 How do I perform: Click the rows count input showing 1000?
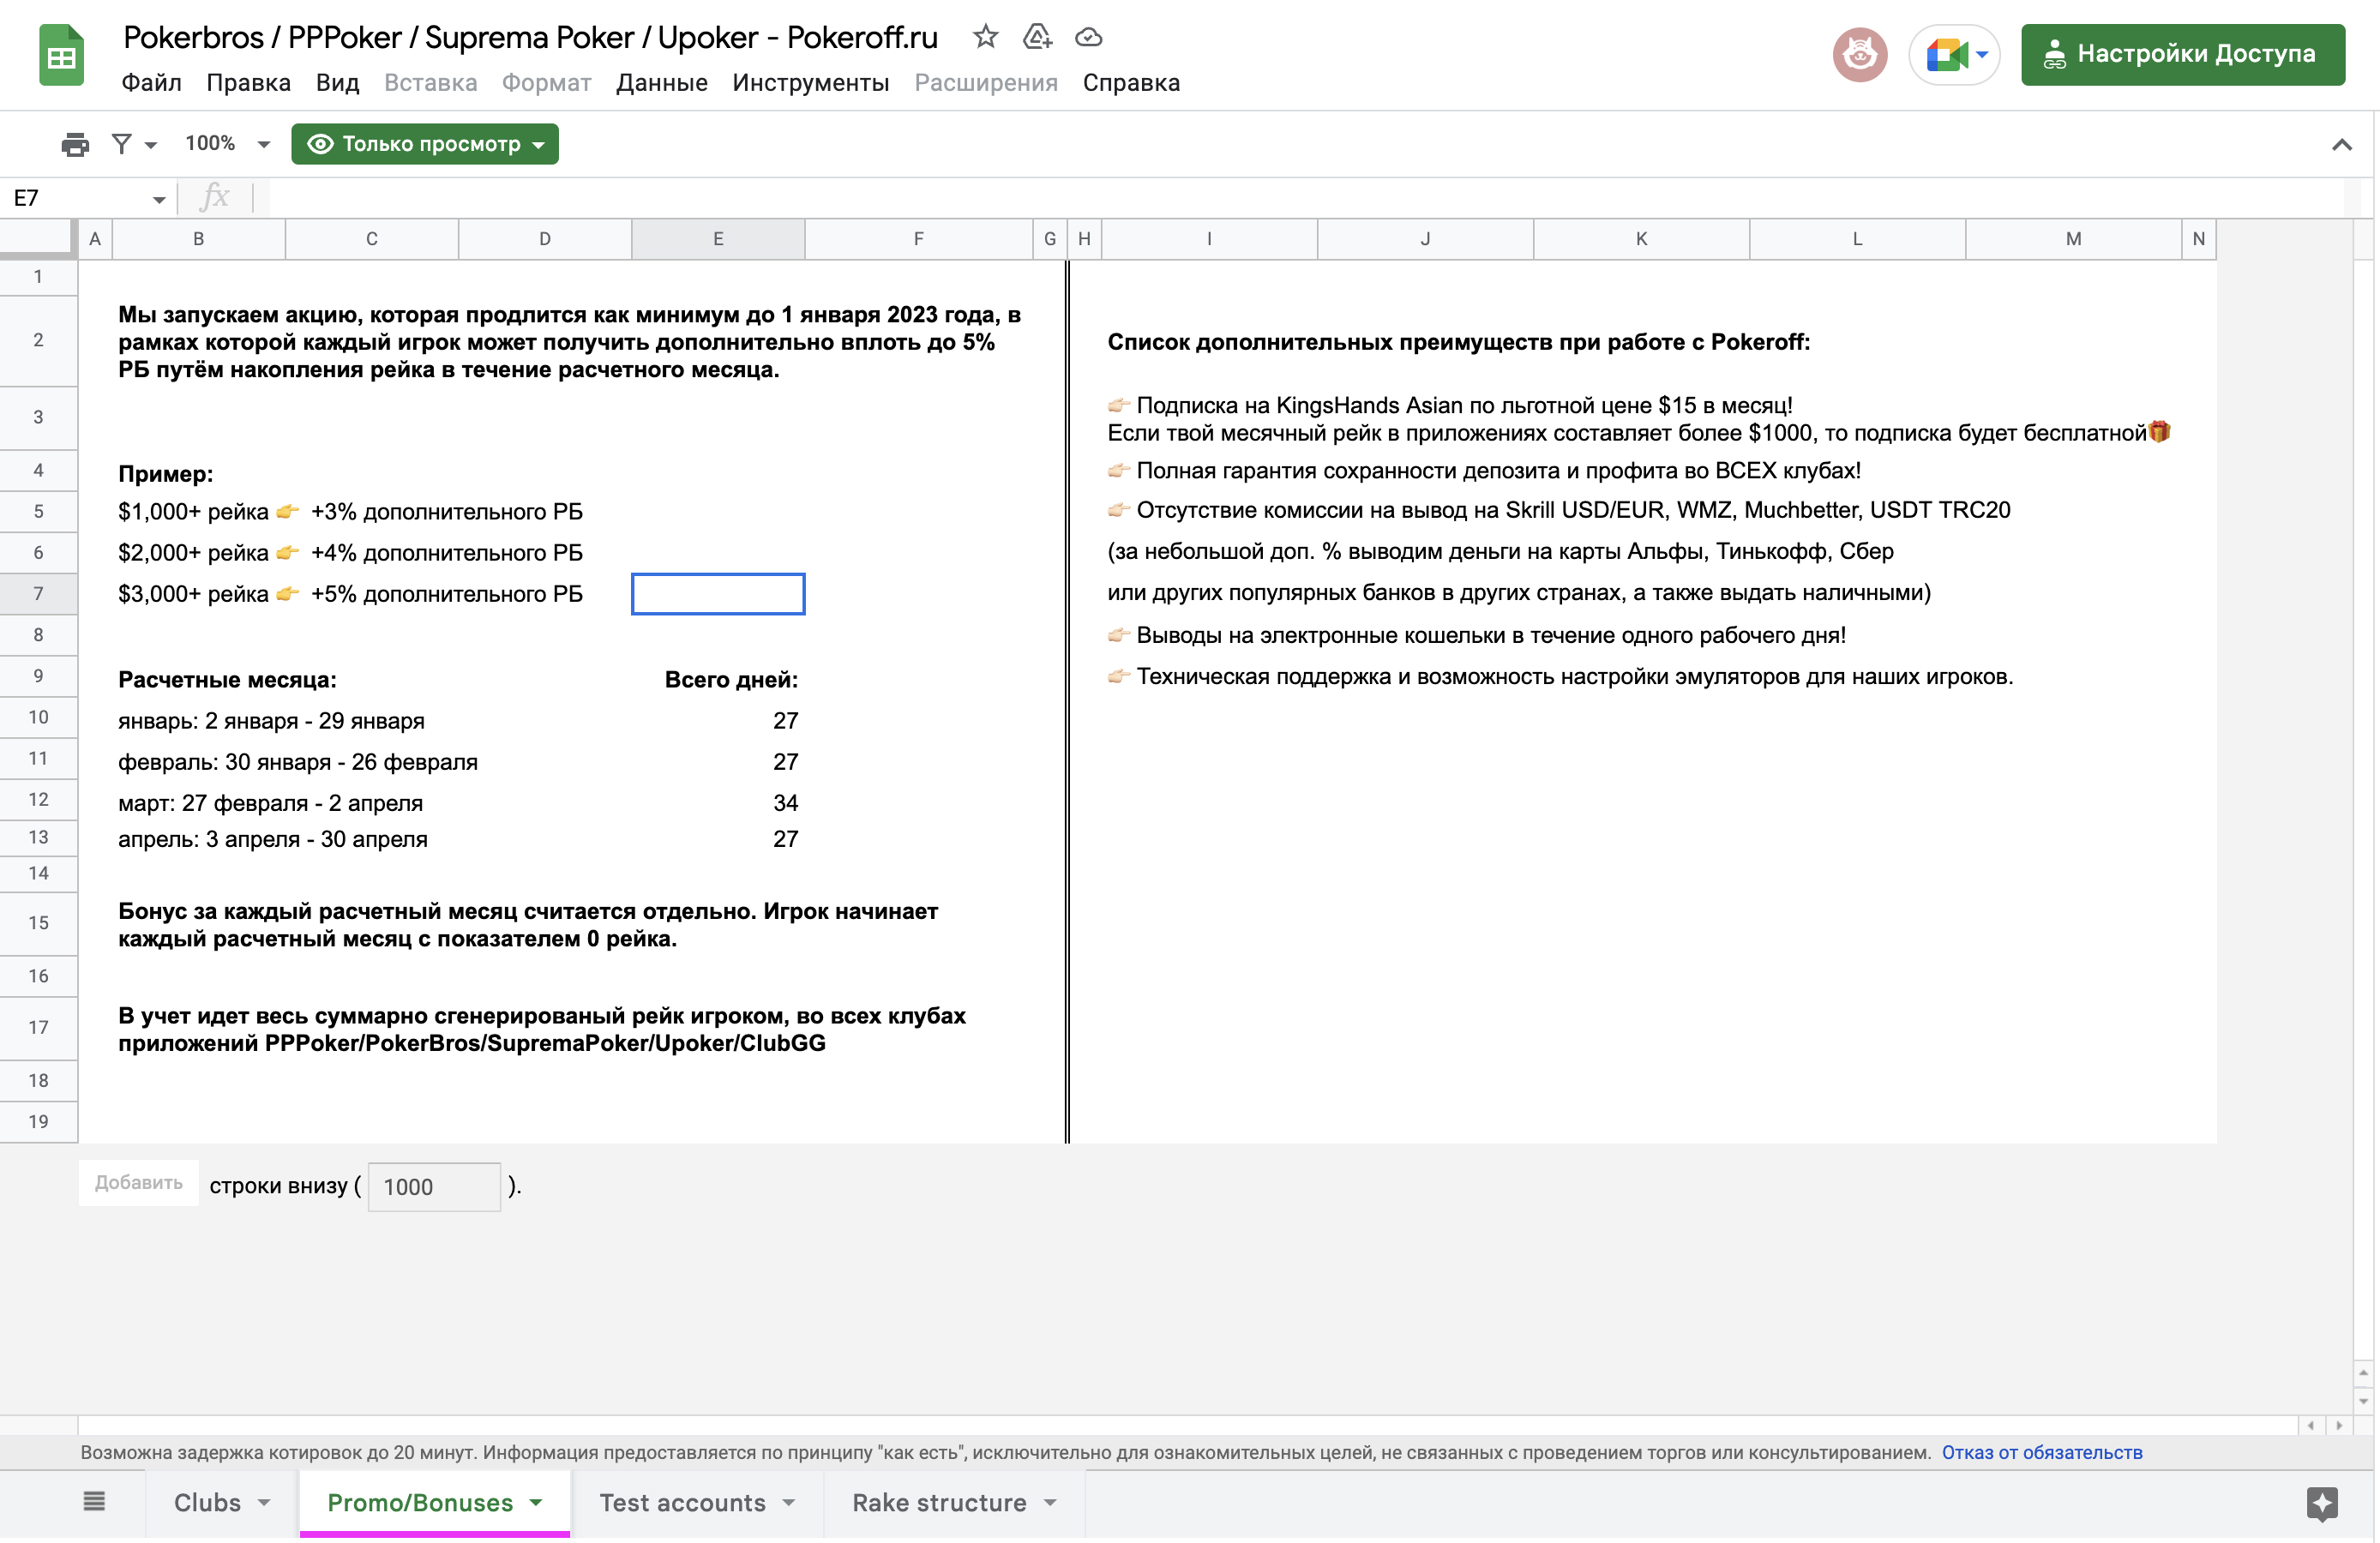click(434, 1186)
